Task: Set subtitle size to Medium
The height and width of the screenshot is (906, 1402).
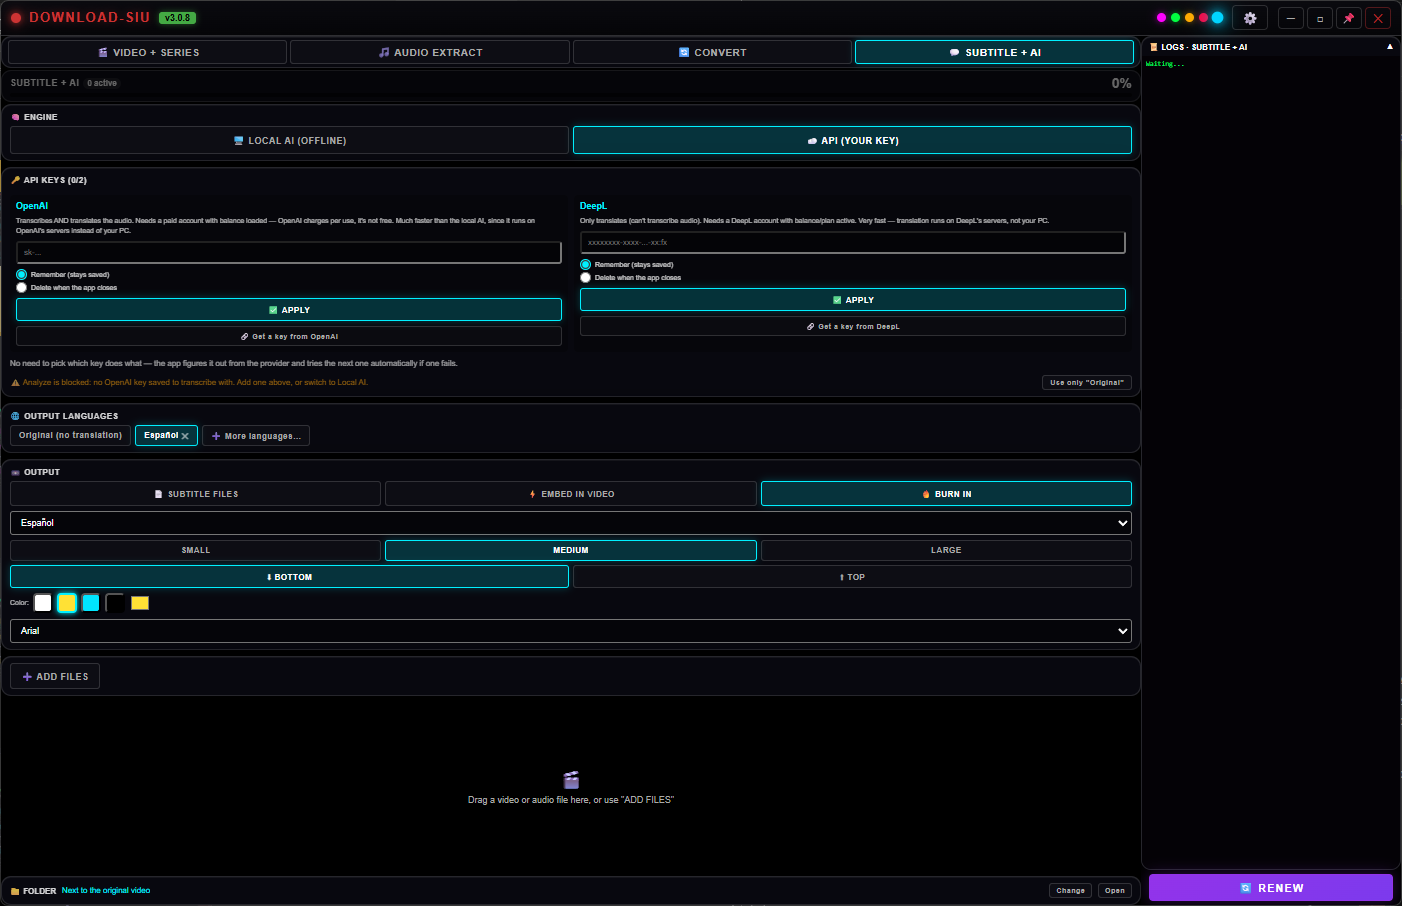Action: 571,550
